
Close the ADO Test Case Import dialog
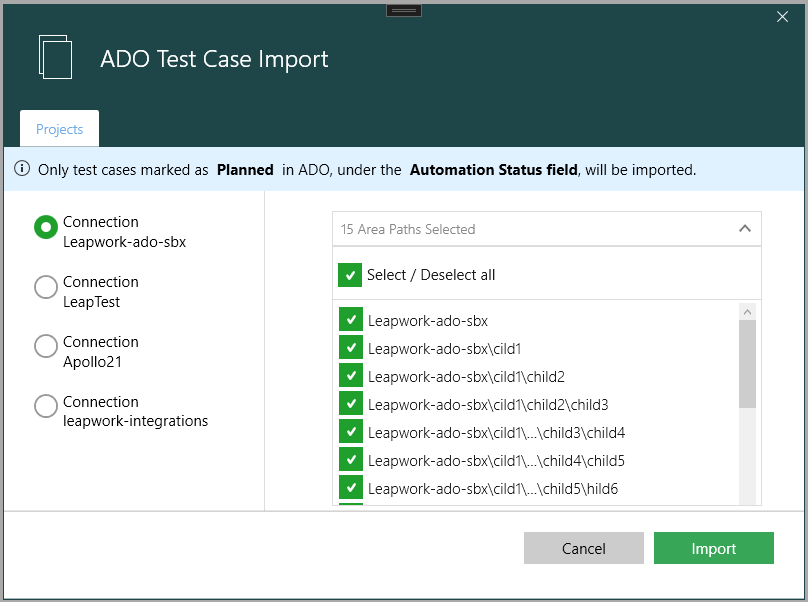tap(783, 16)
